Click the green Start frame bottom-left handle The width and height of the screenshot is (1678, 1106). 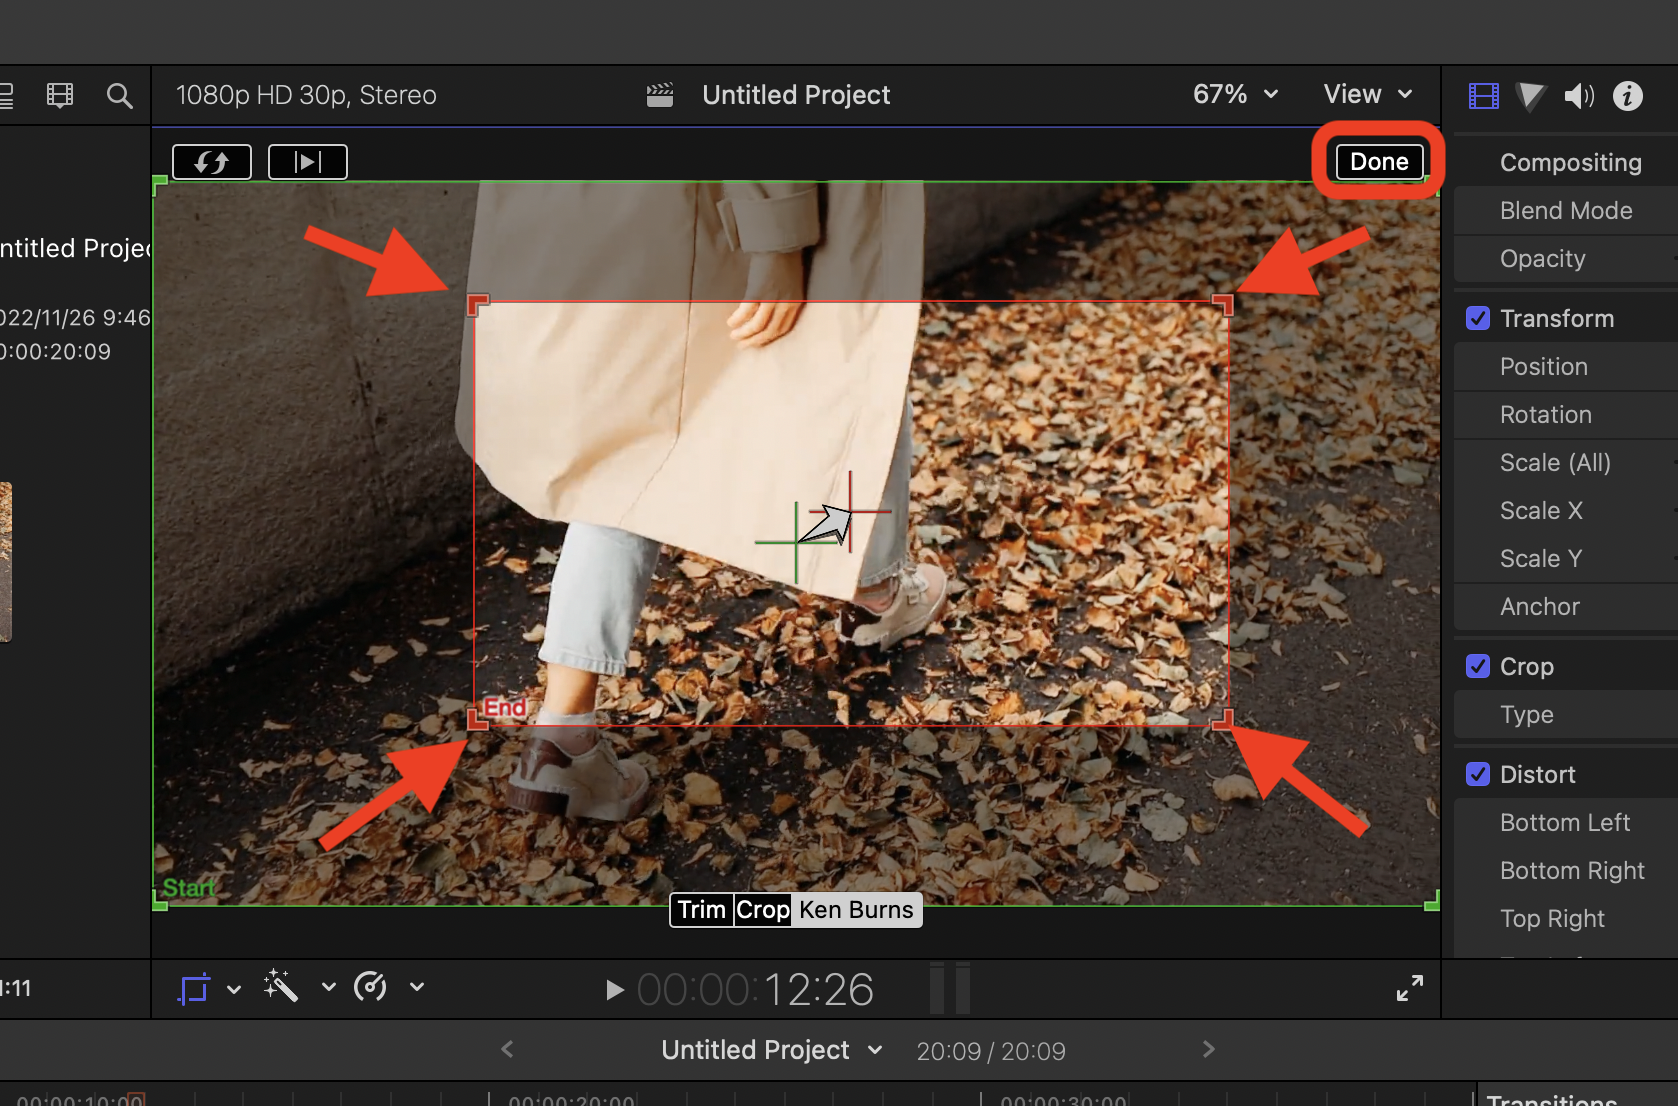point(160,902)
